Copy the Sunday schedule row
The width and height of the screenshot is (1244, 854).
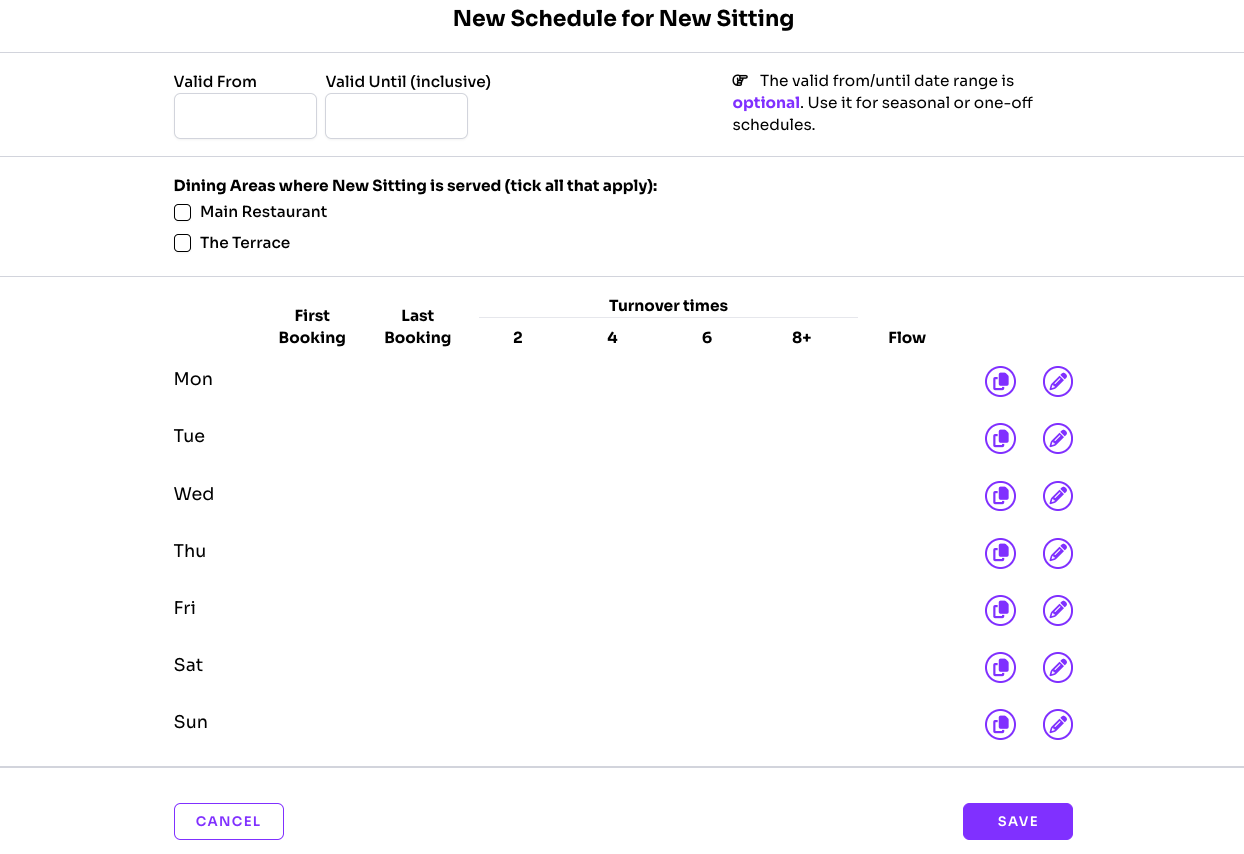(x=1000, y=724)
